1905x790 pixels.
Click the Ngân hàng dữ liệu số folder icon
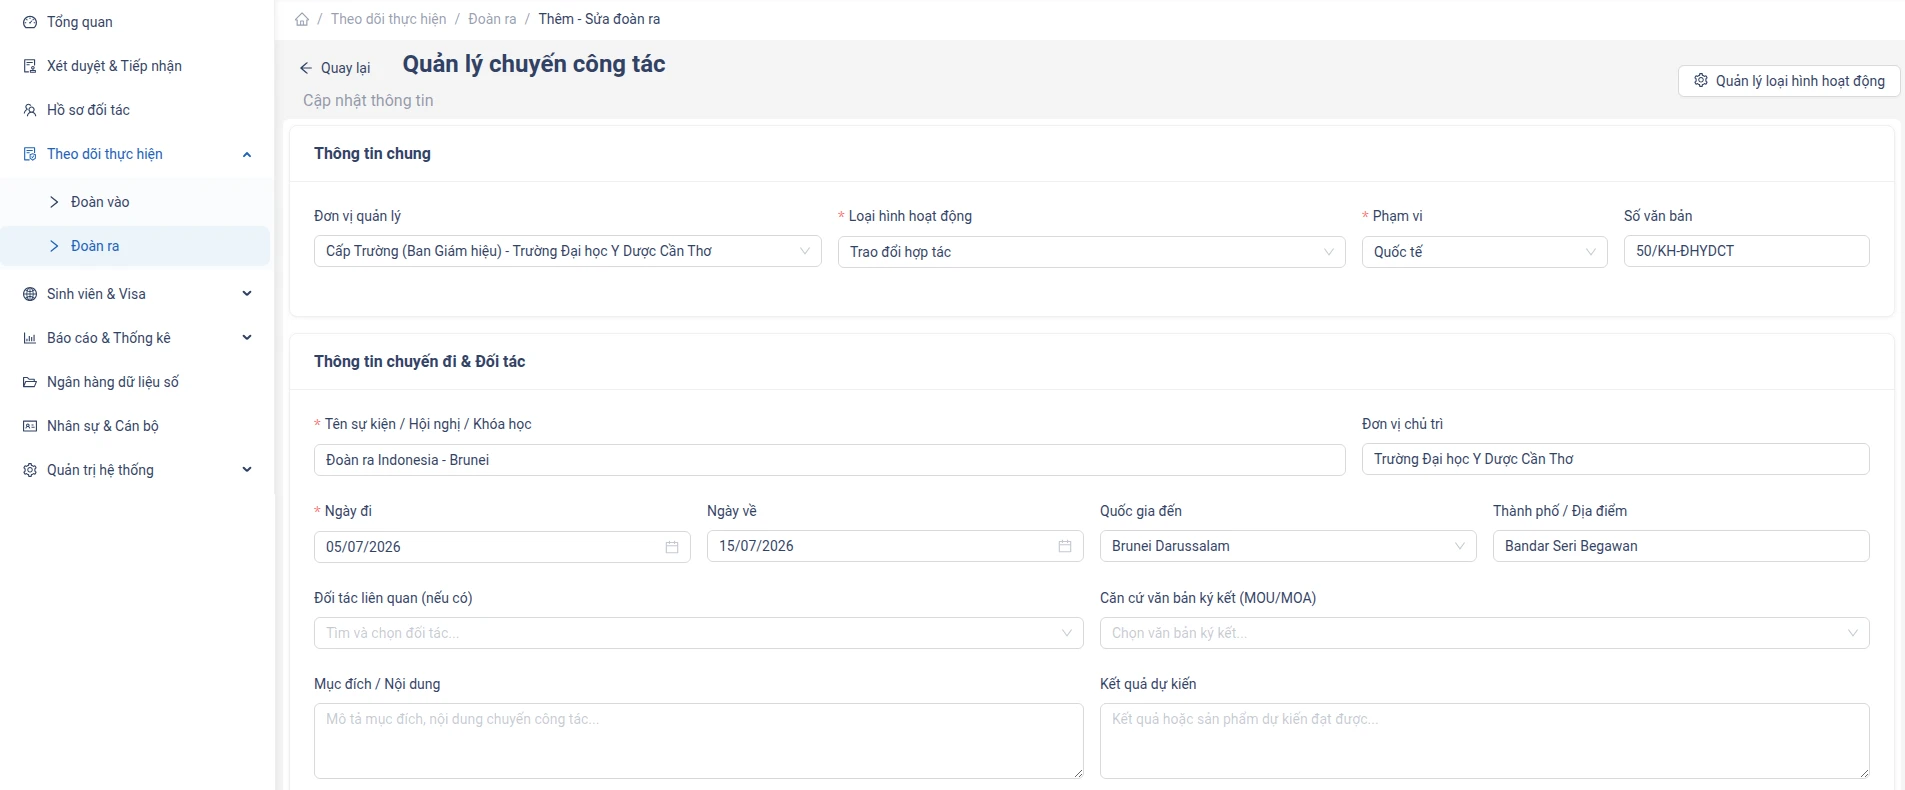click(30, 382)
